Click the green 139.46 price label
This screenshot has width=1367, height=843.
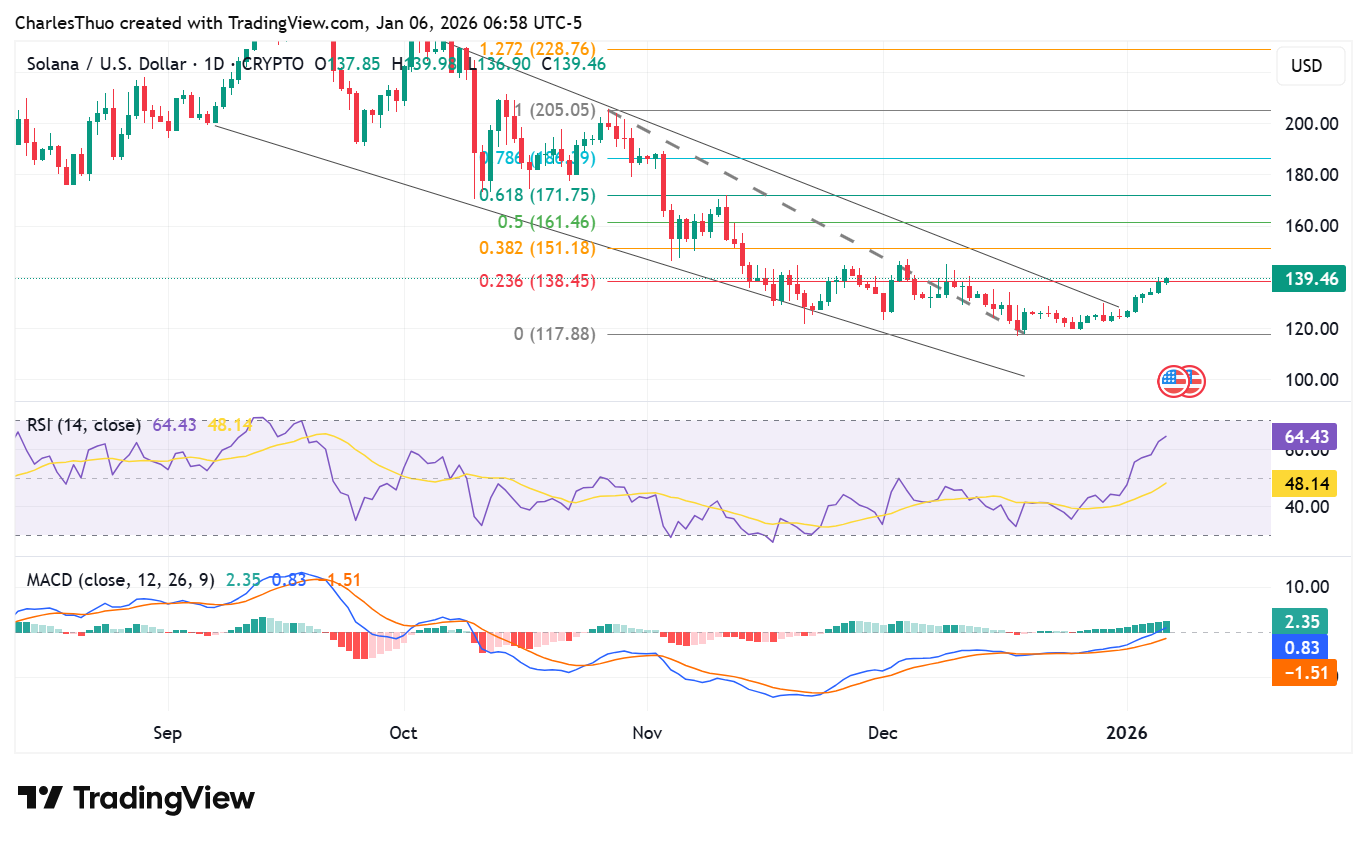coord(1308,280)
